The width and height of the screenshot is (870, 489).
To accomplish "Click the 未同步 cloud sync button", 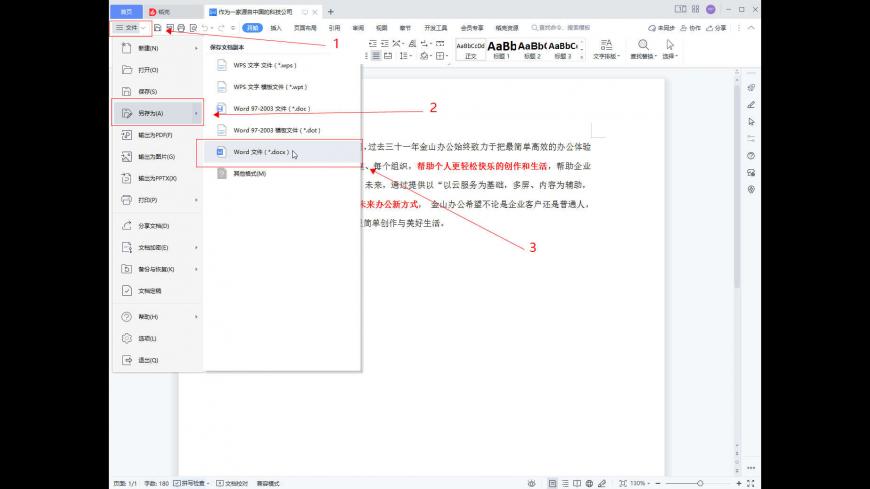I will click(x=661, y=28).
